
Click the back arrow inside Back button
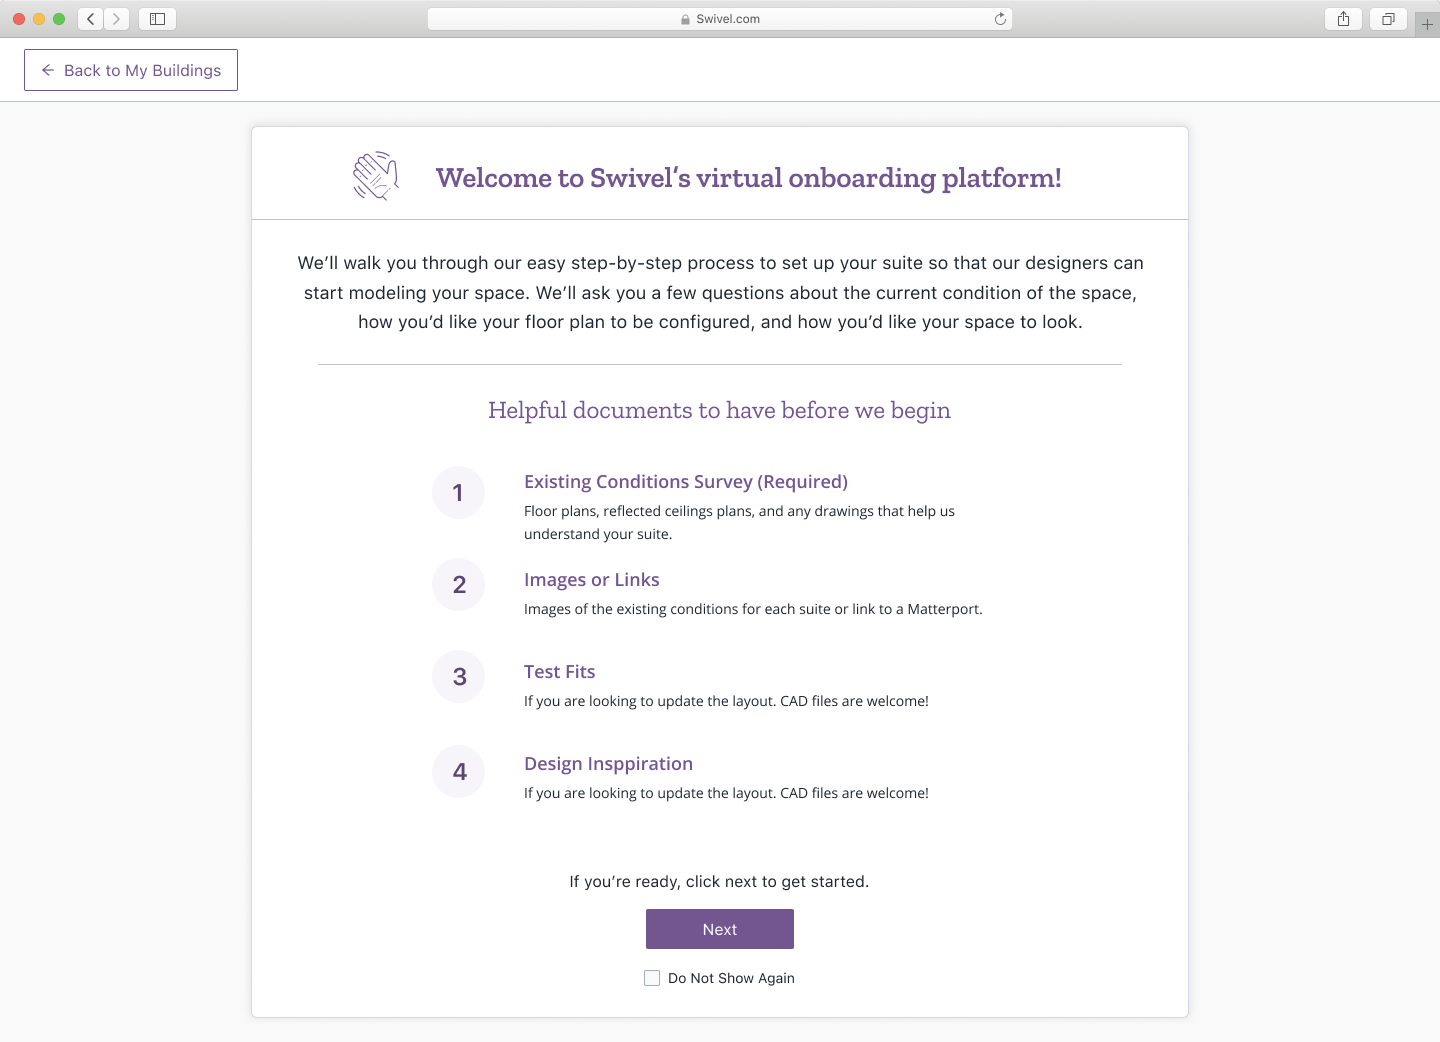[48, 70]
